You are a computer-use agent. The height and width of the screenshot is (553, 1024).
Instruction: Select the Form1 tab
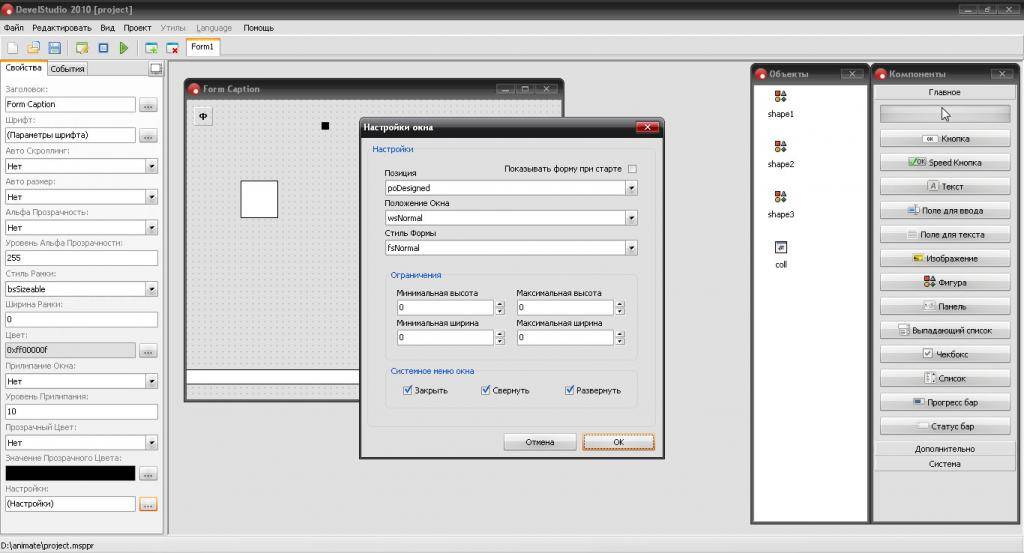[x=202, y=47]
